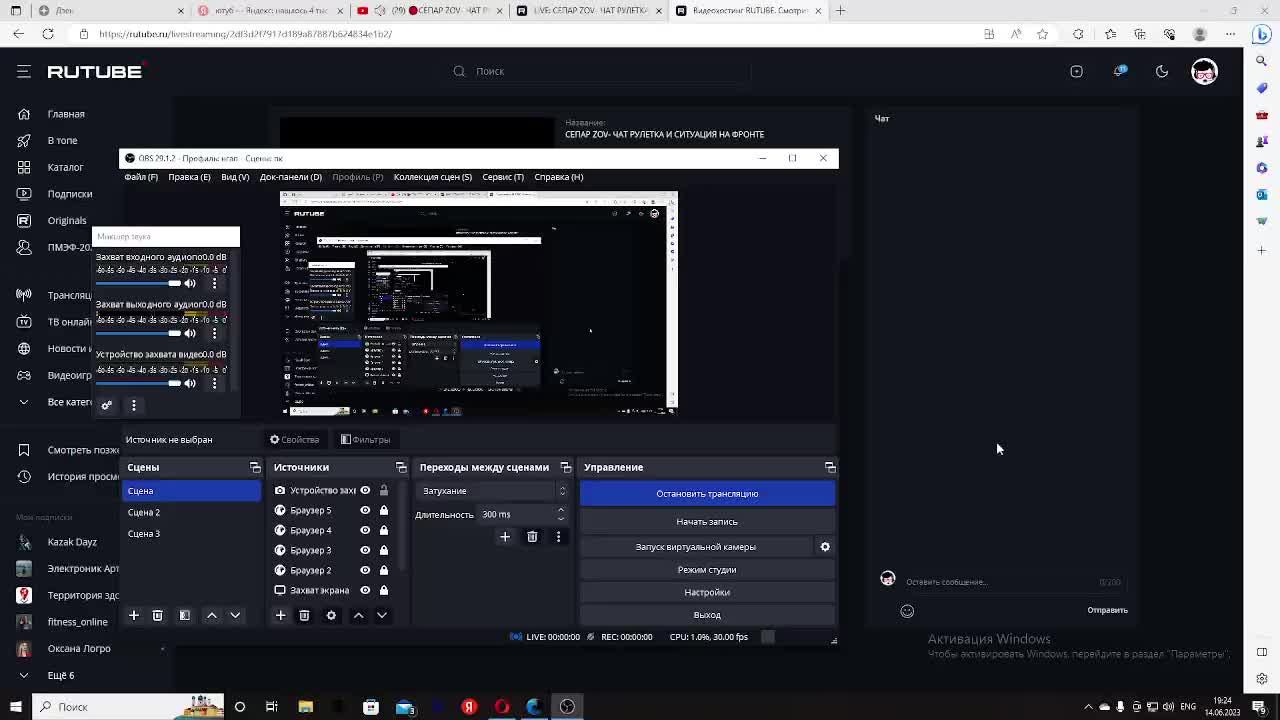Switch RUTUBE dark mode with the moon icon

click(x=1162, y=71)
